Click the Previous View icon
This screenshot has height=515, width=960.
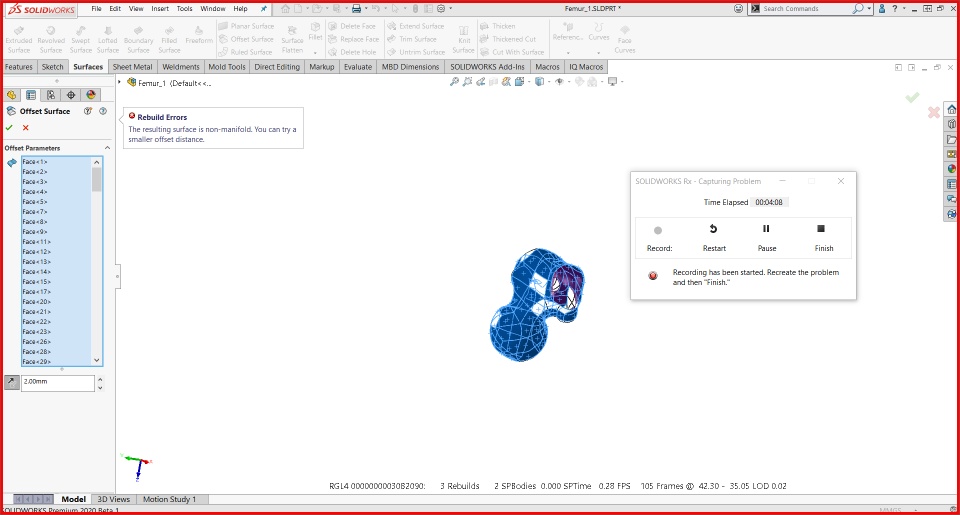coord(481,81)
